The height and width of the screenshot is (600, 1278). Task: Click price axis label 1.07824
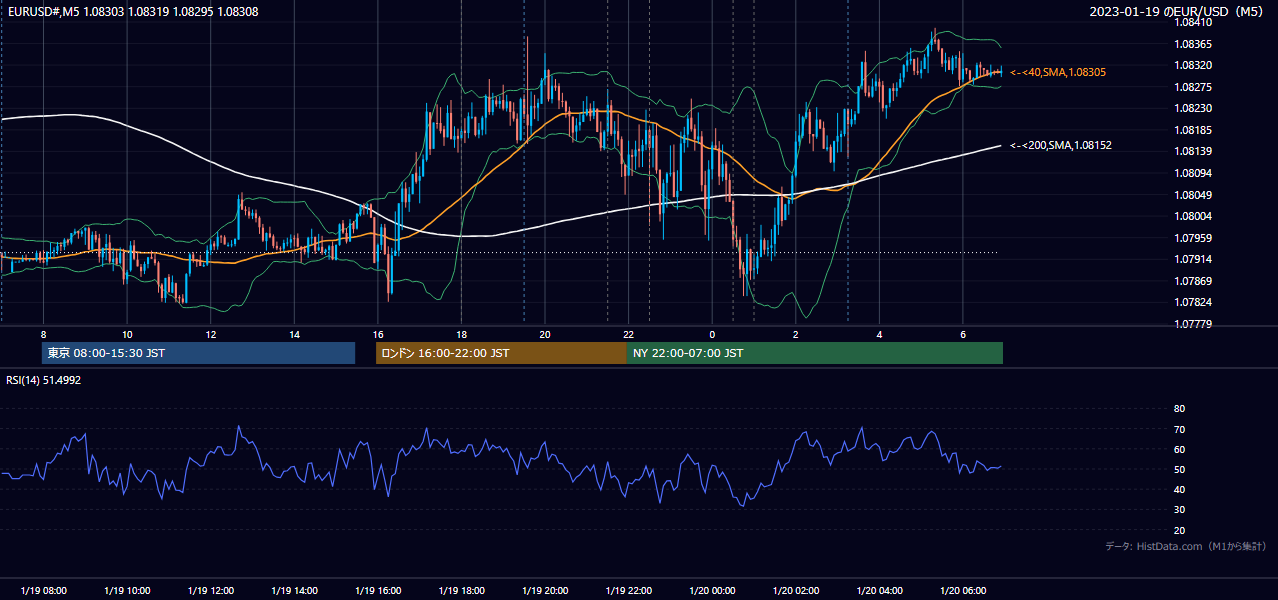coord(1192,302)
